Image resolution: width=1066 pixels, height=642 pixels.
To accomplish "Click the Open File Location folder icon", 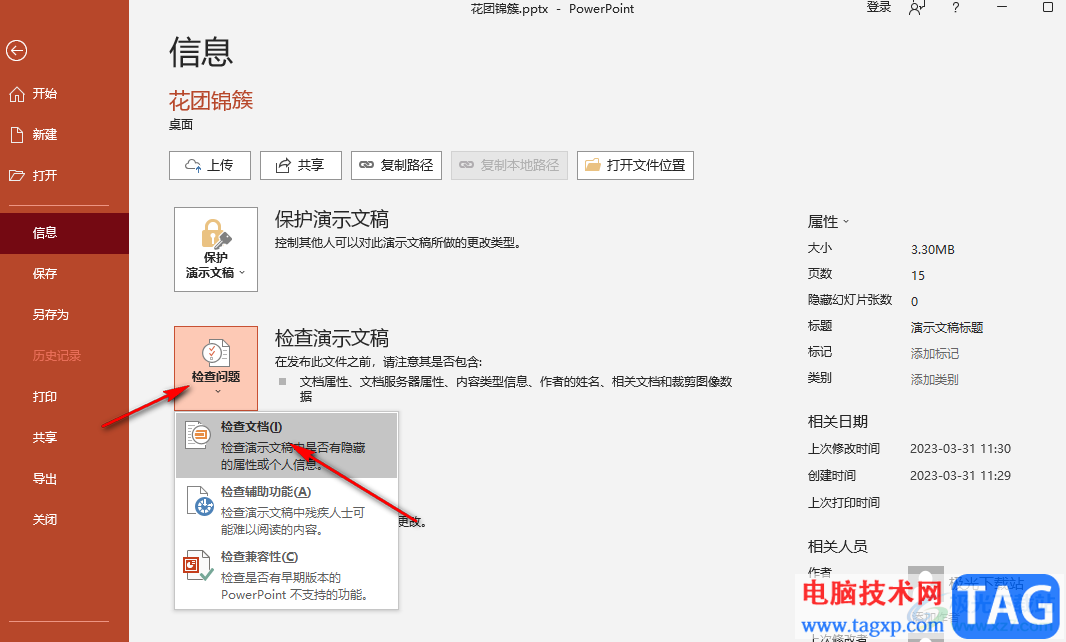I will point(593,165).
